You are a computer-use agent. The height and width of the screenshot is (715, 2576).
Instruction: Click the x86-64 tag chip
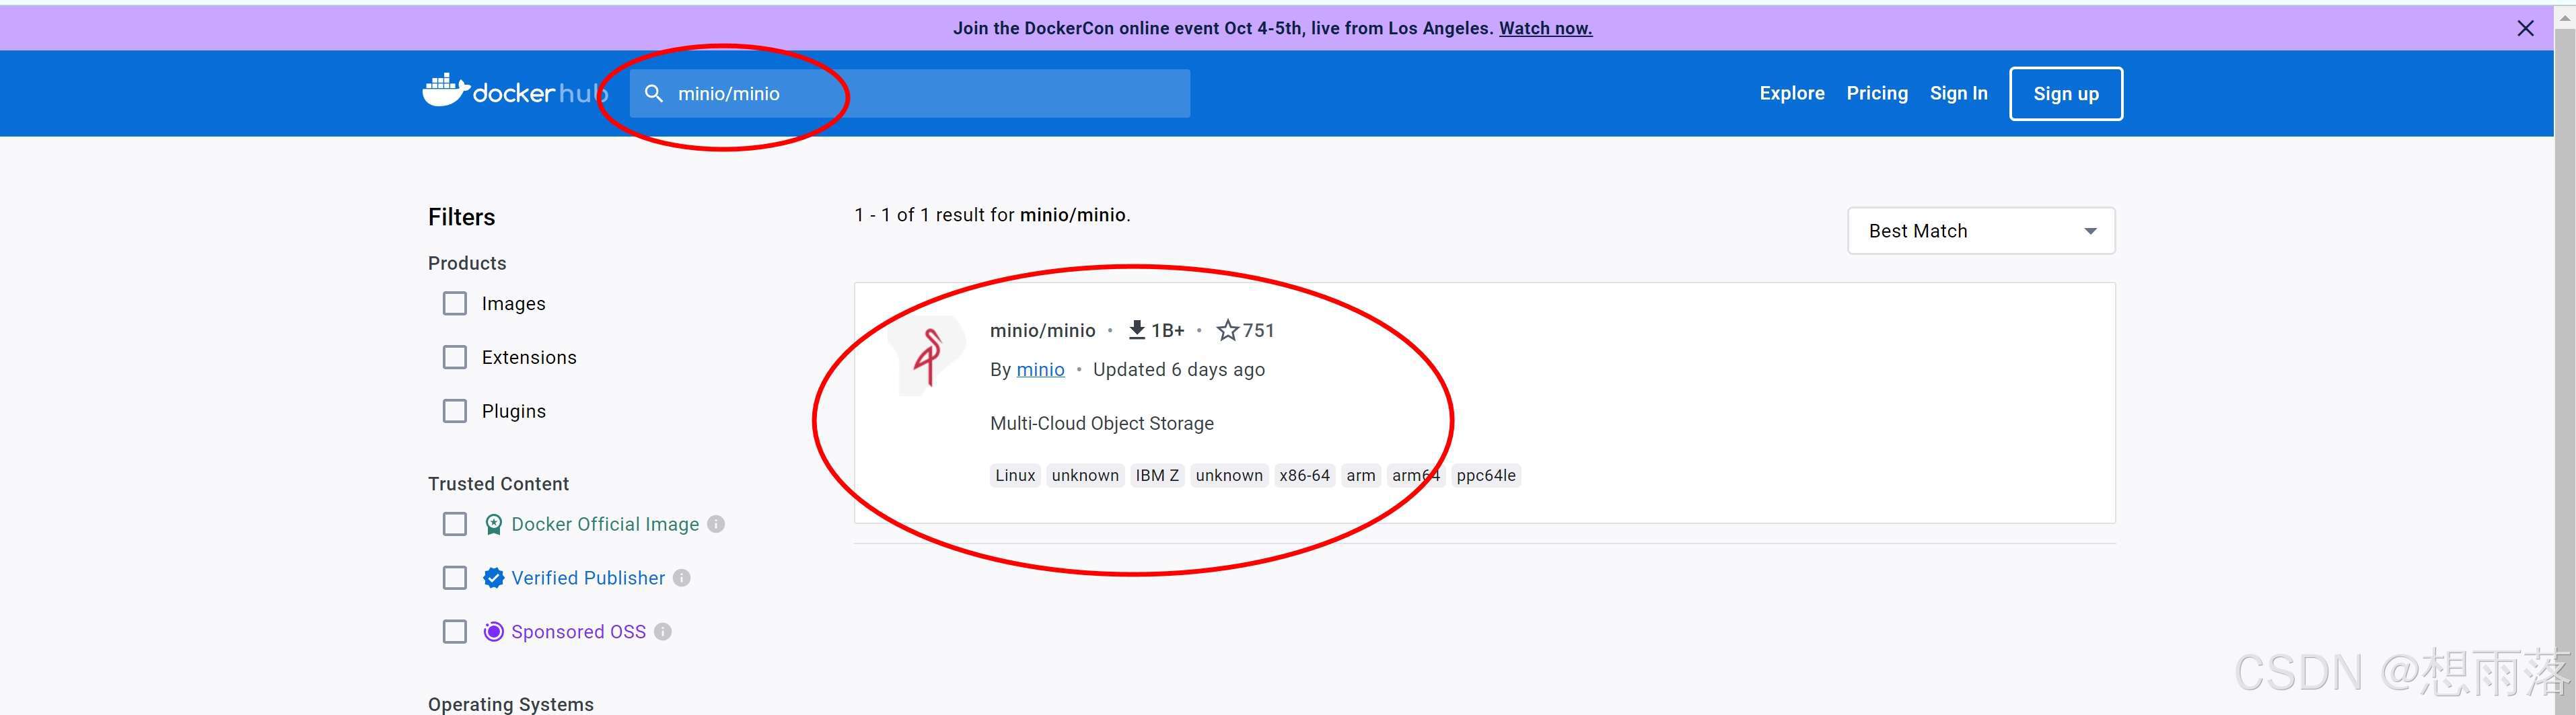(1304, 475)
